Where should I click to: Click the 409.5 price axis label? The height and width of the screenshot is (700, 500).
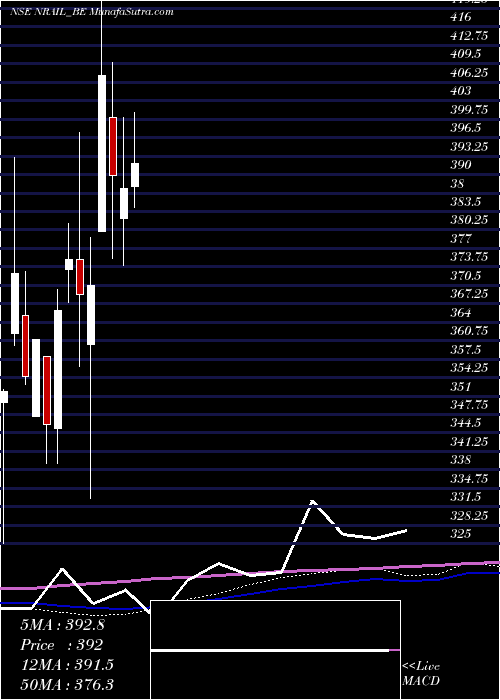466,54
